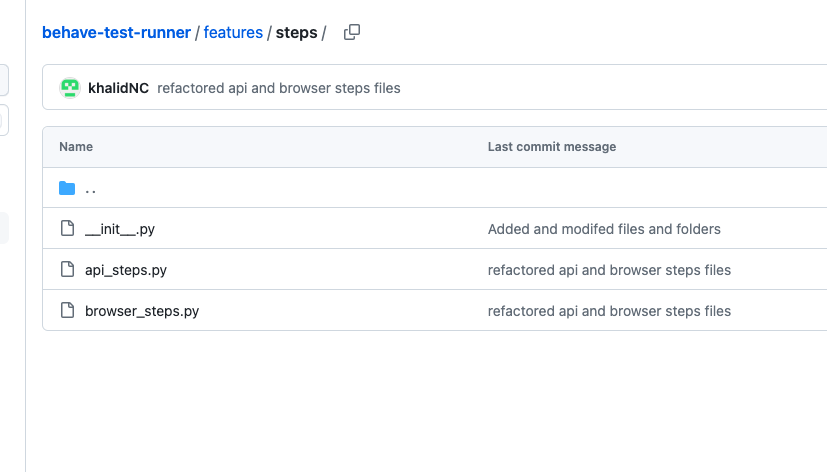Image resolution: width=827 pixels, height=472 pixels.
Task: Open the browser_steps.py file
Action: (142, 311)
